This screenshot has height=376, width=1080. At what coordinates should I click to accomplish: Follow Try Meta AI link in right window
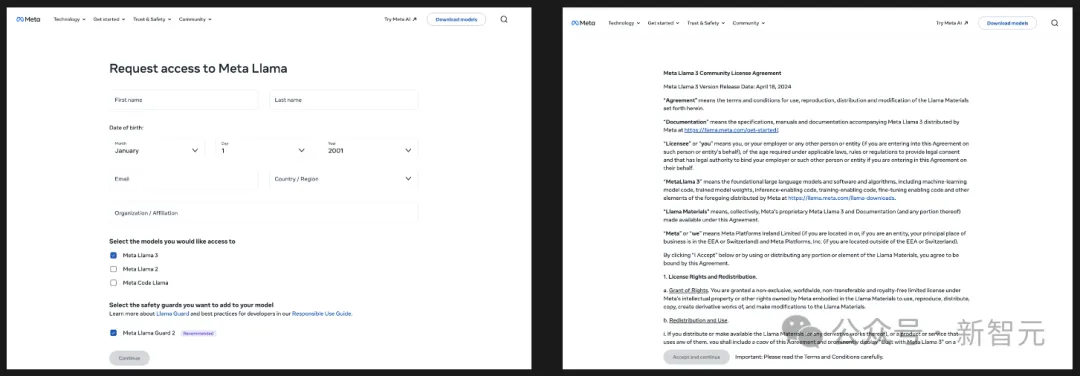[x=952, y=23]
